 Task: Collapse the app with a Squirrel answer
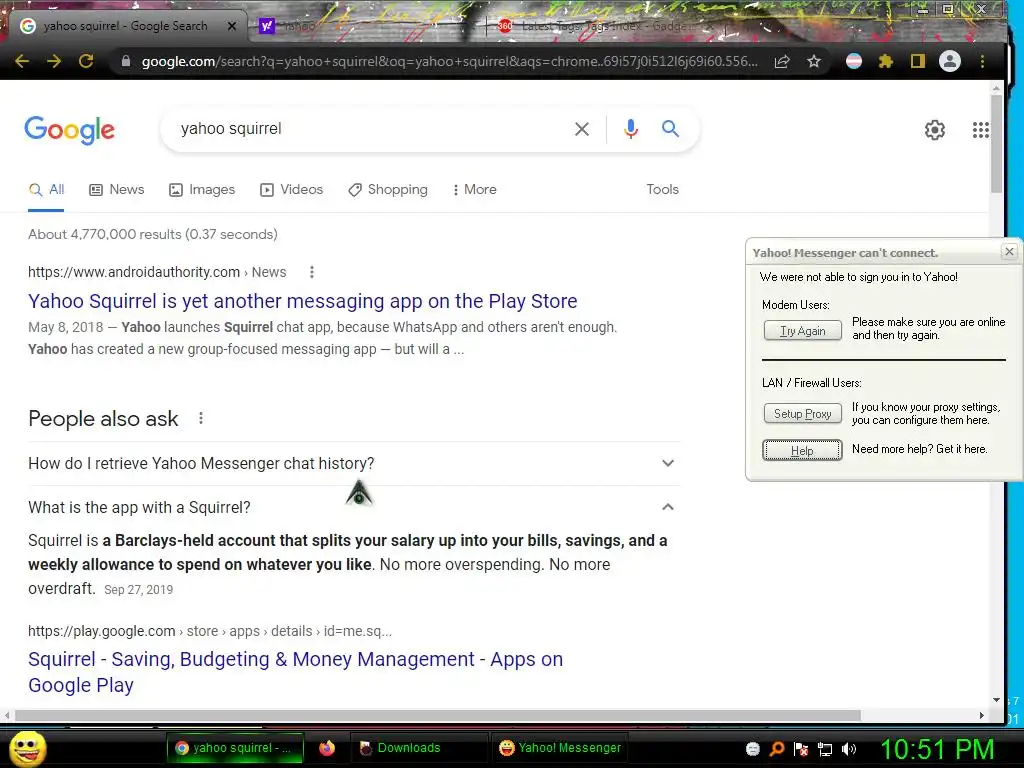(x=354, y=507)
